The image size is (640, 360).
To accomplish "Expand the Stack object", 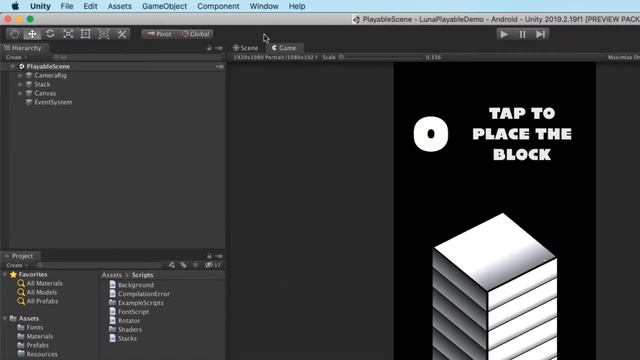I will (20, 84).
